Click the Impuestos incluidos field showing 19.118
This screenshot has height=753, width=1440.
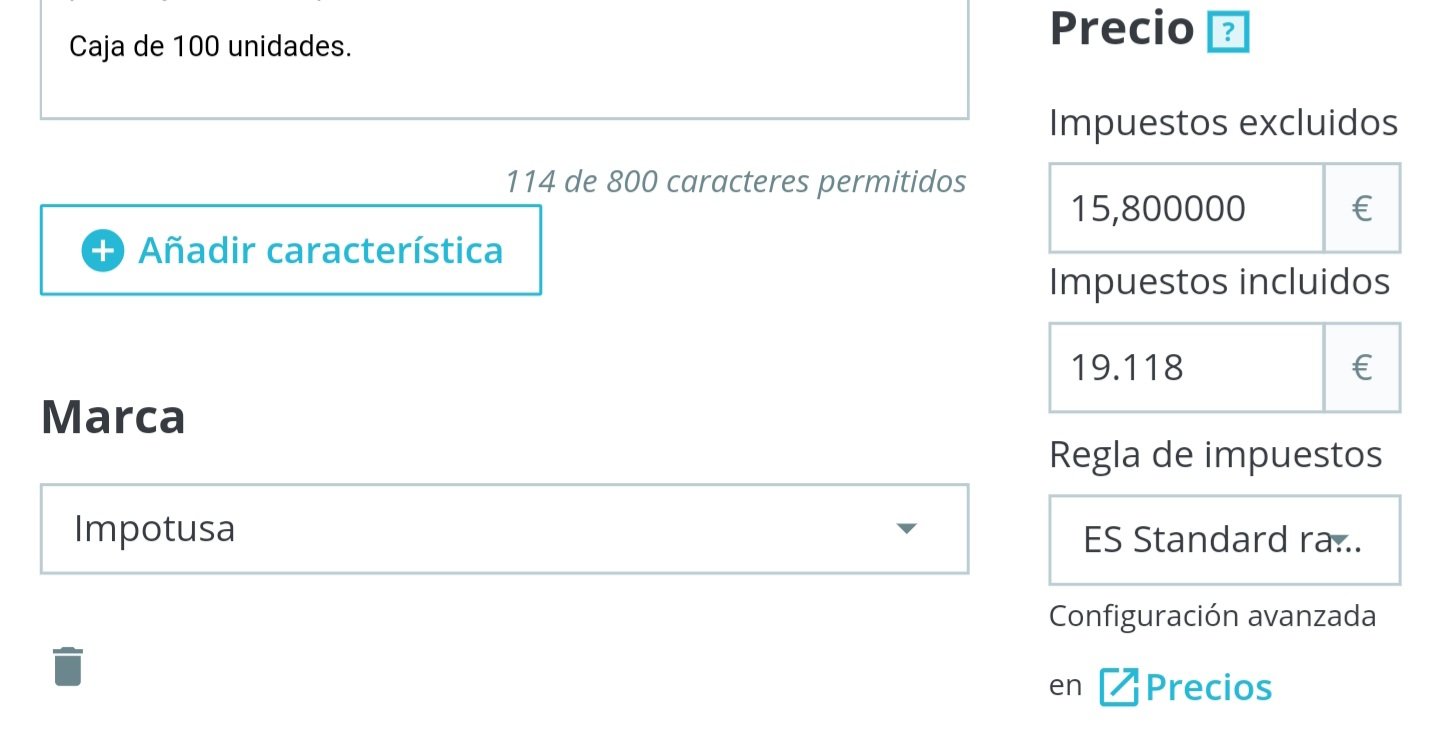point(1186,367)
